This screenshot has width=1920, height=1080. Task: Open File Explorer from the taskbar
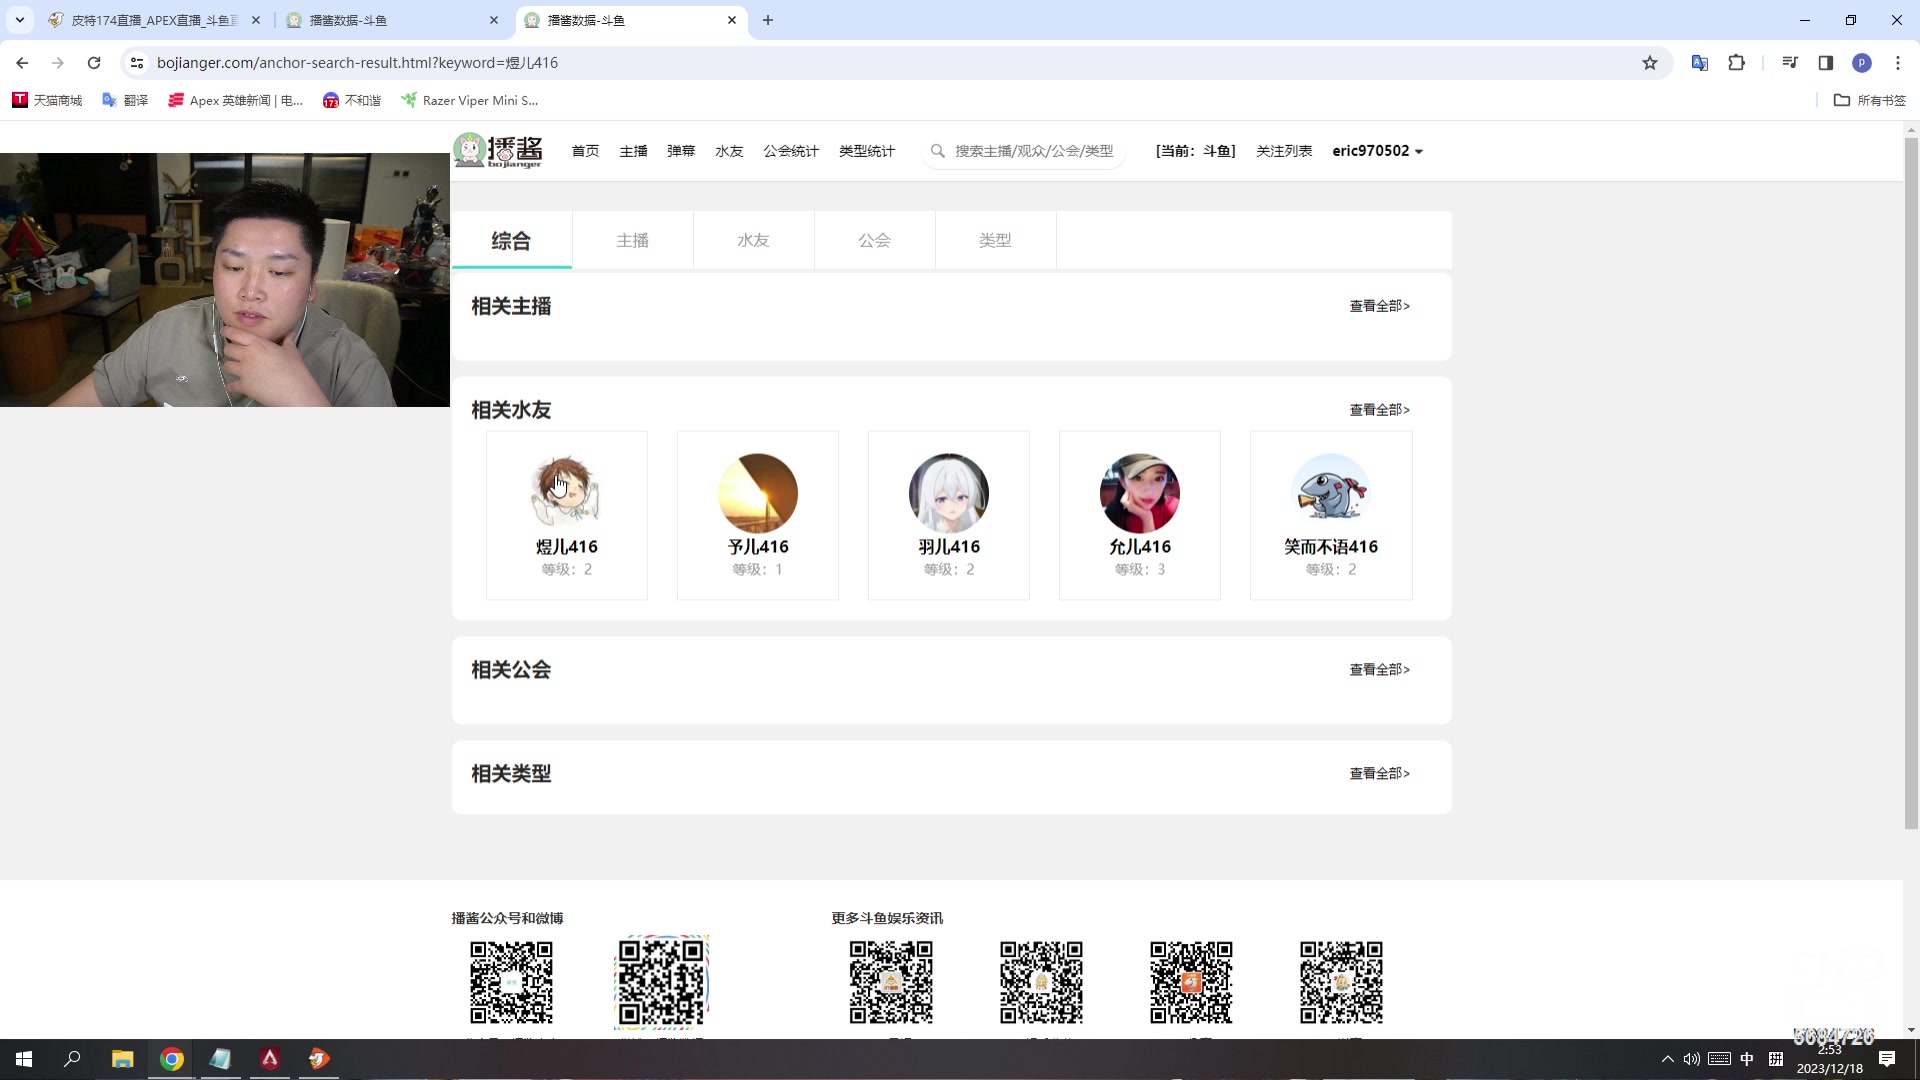pos(122,1059)
